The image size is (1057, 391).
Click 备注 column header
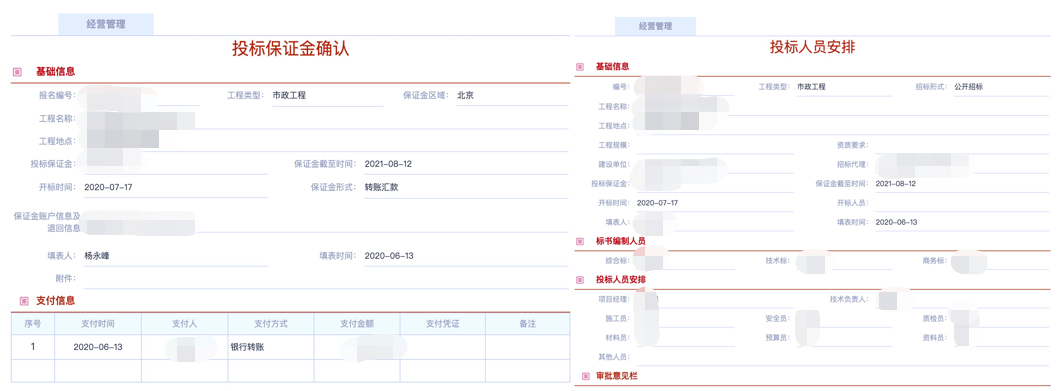[x=527, y=324]
